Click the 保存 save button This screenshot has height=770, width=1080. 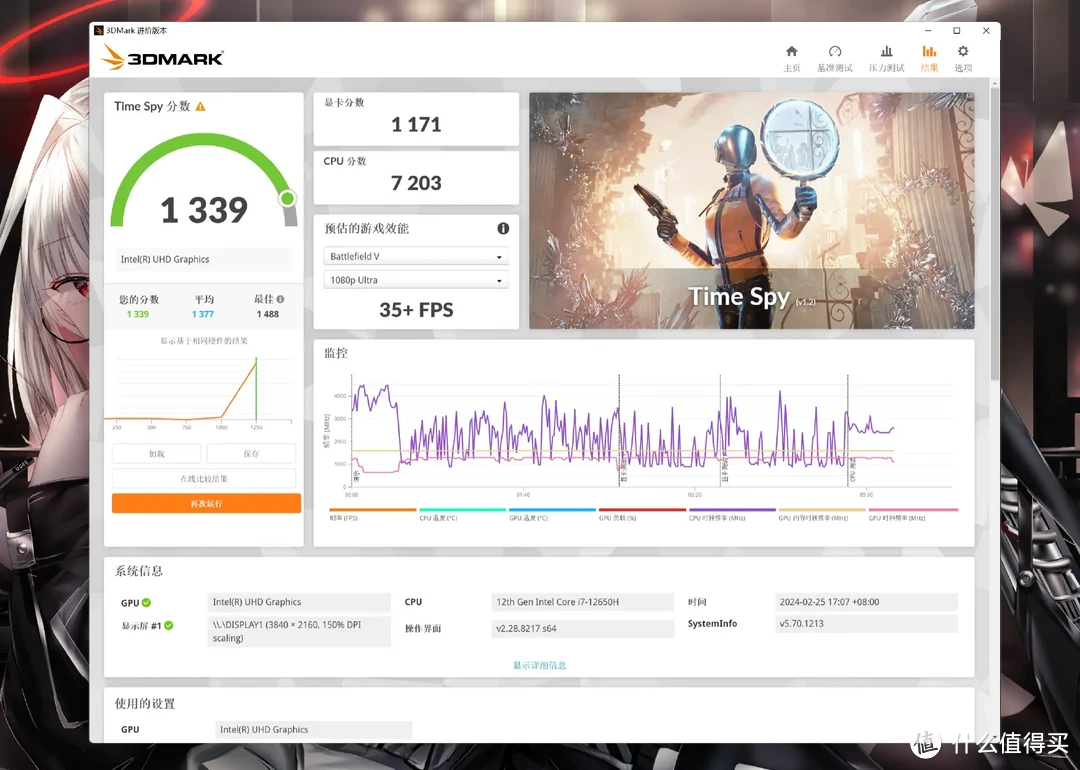pos(251,454)
